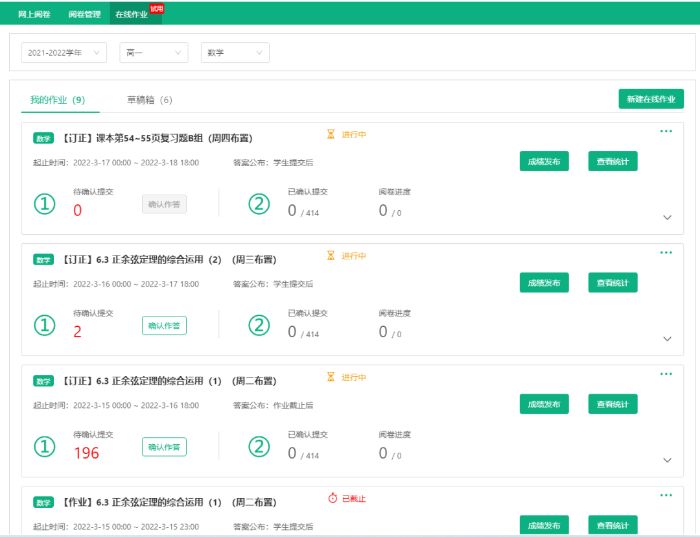Click step ① circle in 6.3 综合运用 (2) card
Image resolution: width=700 pixels, height=537 pixels.
(45, 325)
